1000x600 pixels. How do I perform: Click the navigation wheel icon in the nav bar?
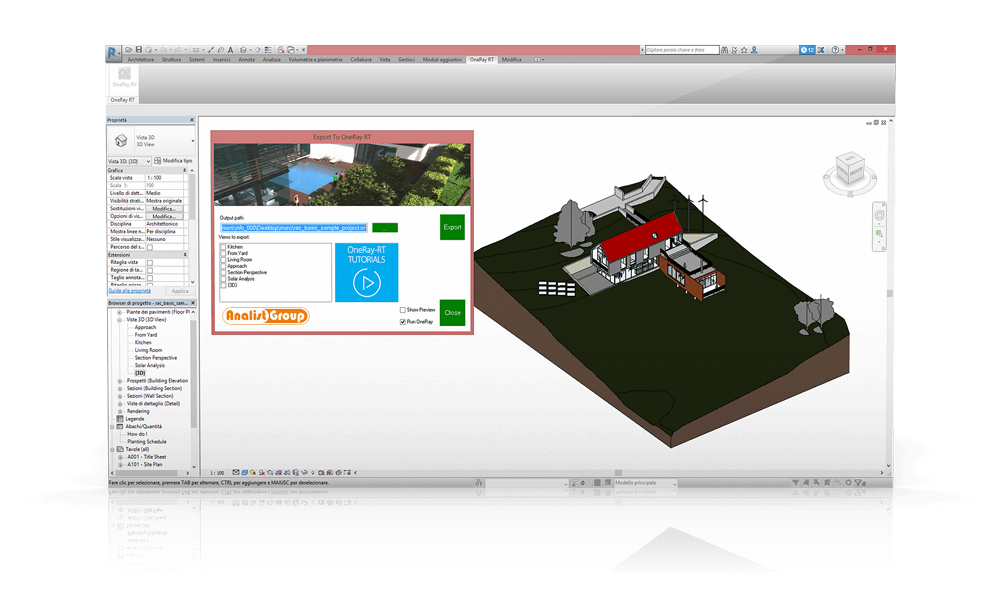(x=878, y=214)
